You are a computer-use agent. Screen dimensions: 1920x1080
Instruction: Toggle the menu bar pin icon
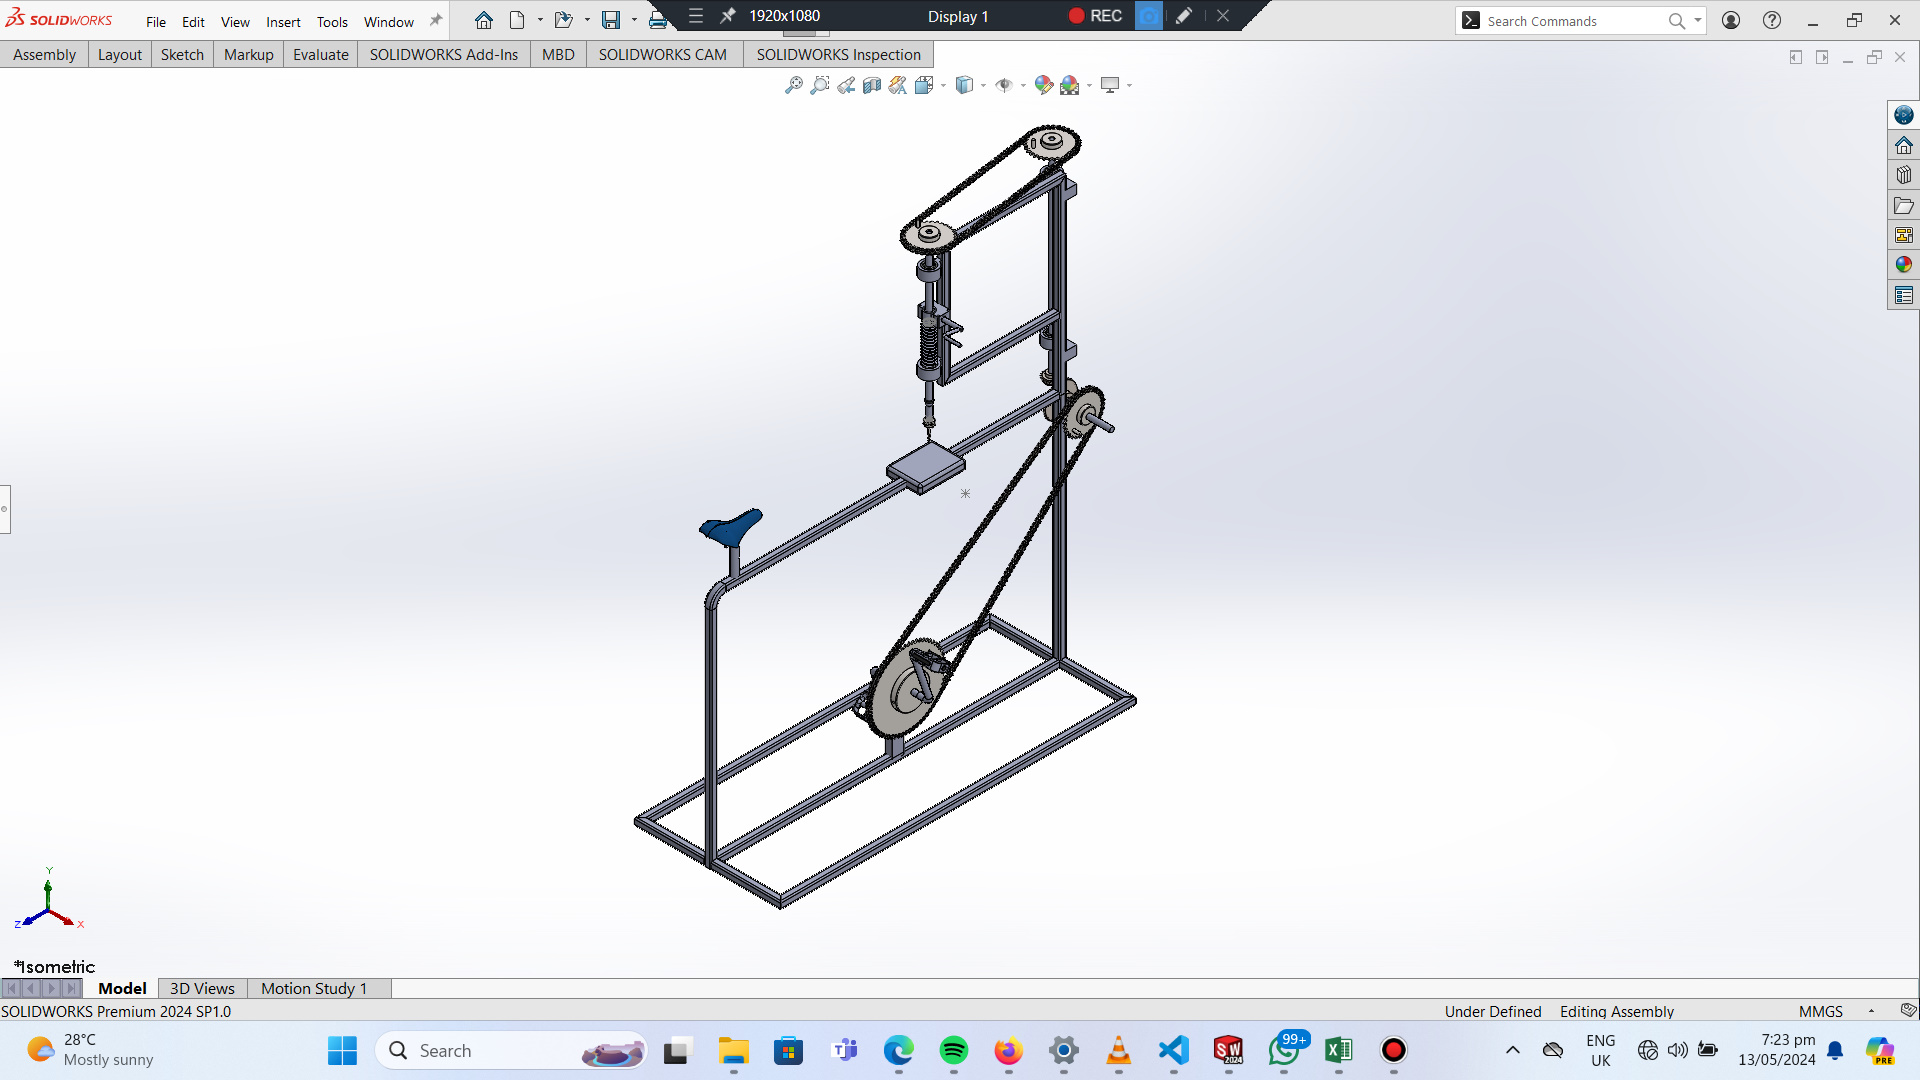436,20
